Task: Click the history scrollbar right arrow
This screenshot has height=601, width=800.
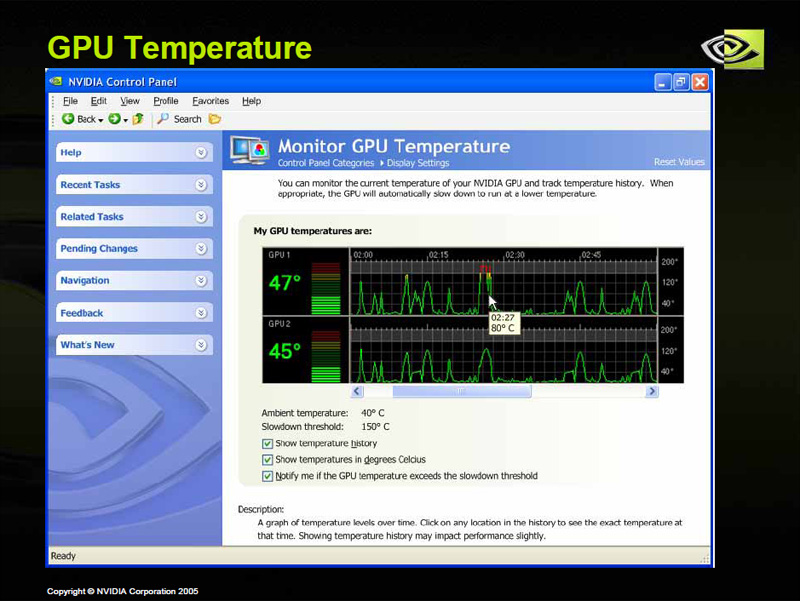Action: pos(652,391)
